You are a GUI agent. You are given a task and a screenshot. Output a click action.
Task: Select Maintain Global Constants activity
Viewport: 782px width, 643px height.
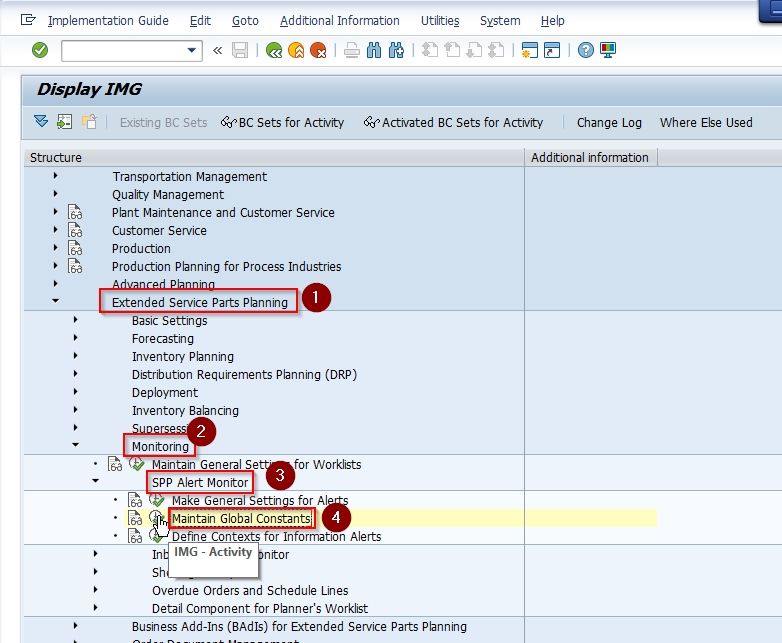pos(241,519)
